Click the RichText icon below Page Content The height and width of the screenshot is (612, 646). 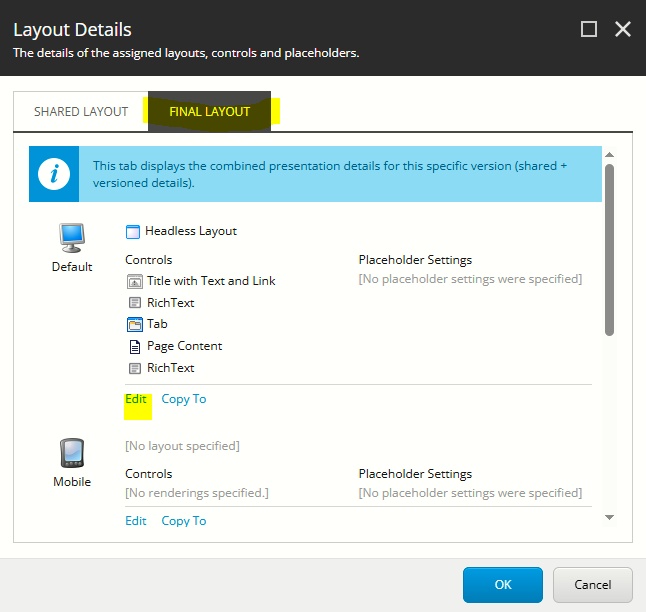[135, 368]
